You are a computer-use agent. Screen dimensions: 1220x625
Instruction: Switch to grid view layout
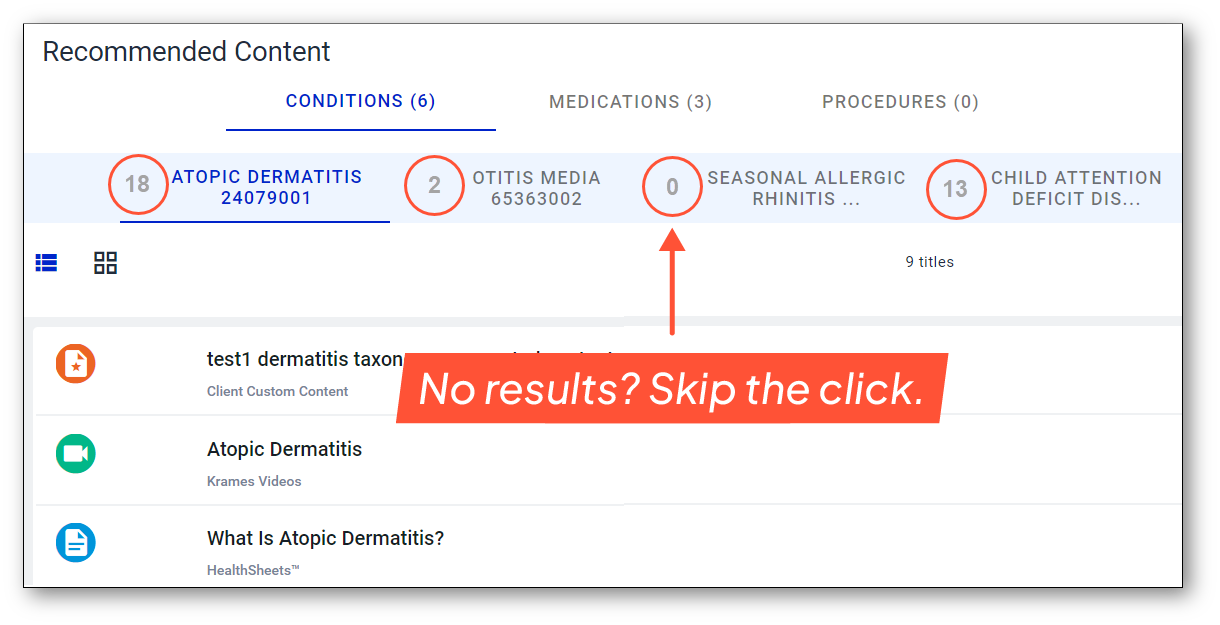pos(105,262)
